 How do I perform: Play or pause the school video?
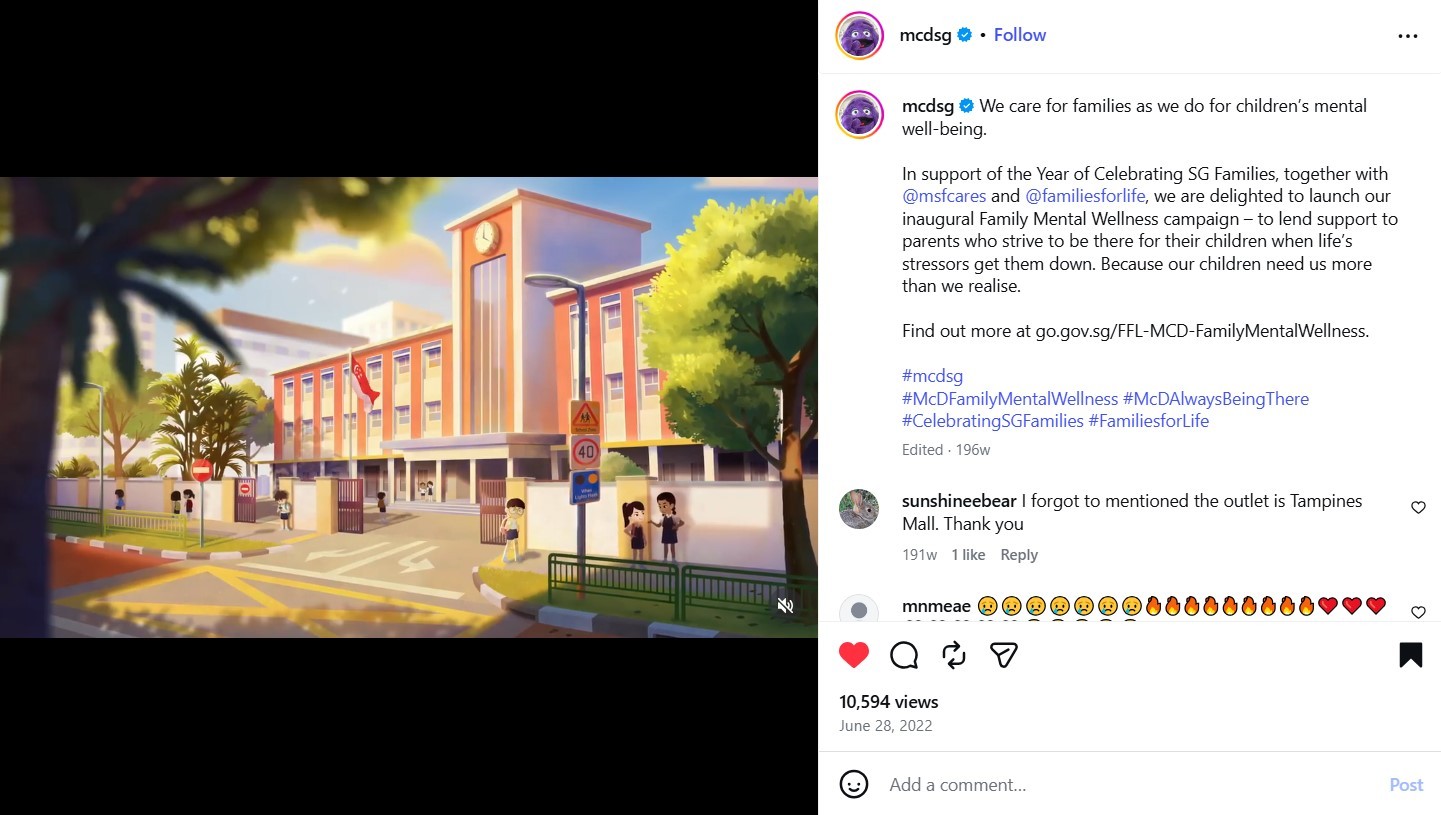[x=409, y=407]
